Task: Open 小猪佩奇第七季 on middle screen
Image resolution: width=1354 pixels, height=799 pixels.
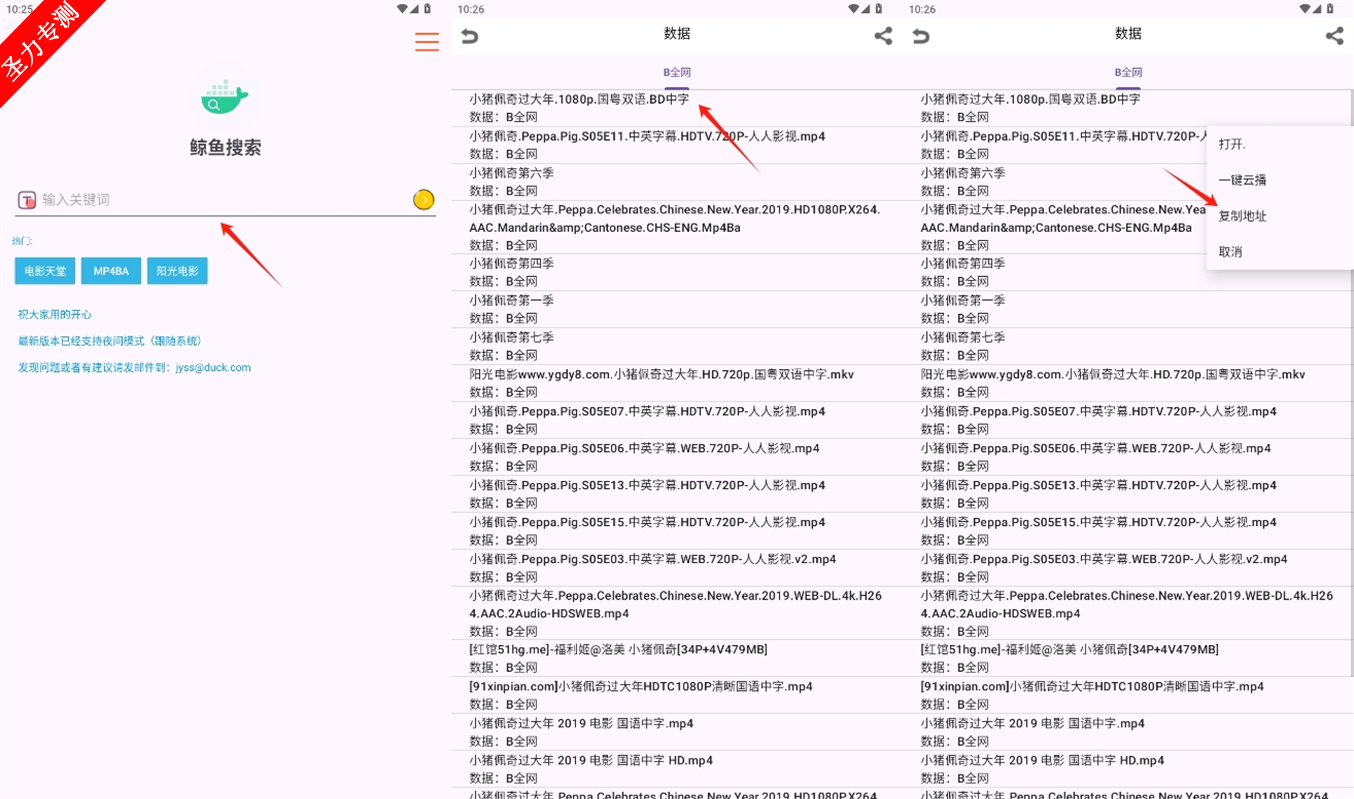Action: [677, 346]
